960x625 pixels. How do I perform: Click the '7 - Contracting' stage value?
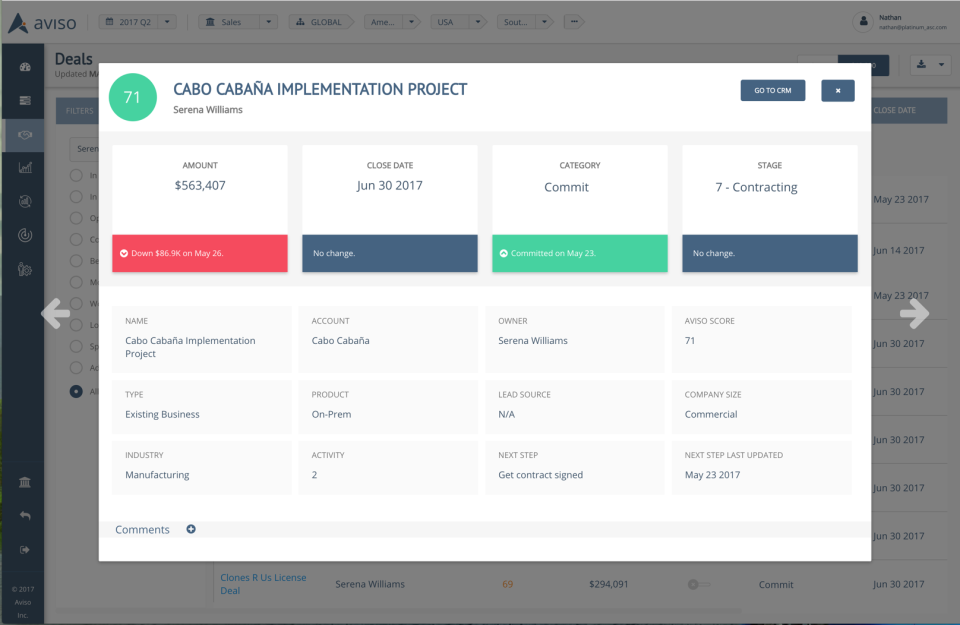pyautogui.click(x=756, y=187)
